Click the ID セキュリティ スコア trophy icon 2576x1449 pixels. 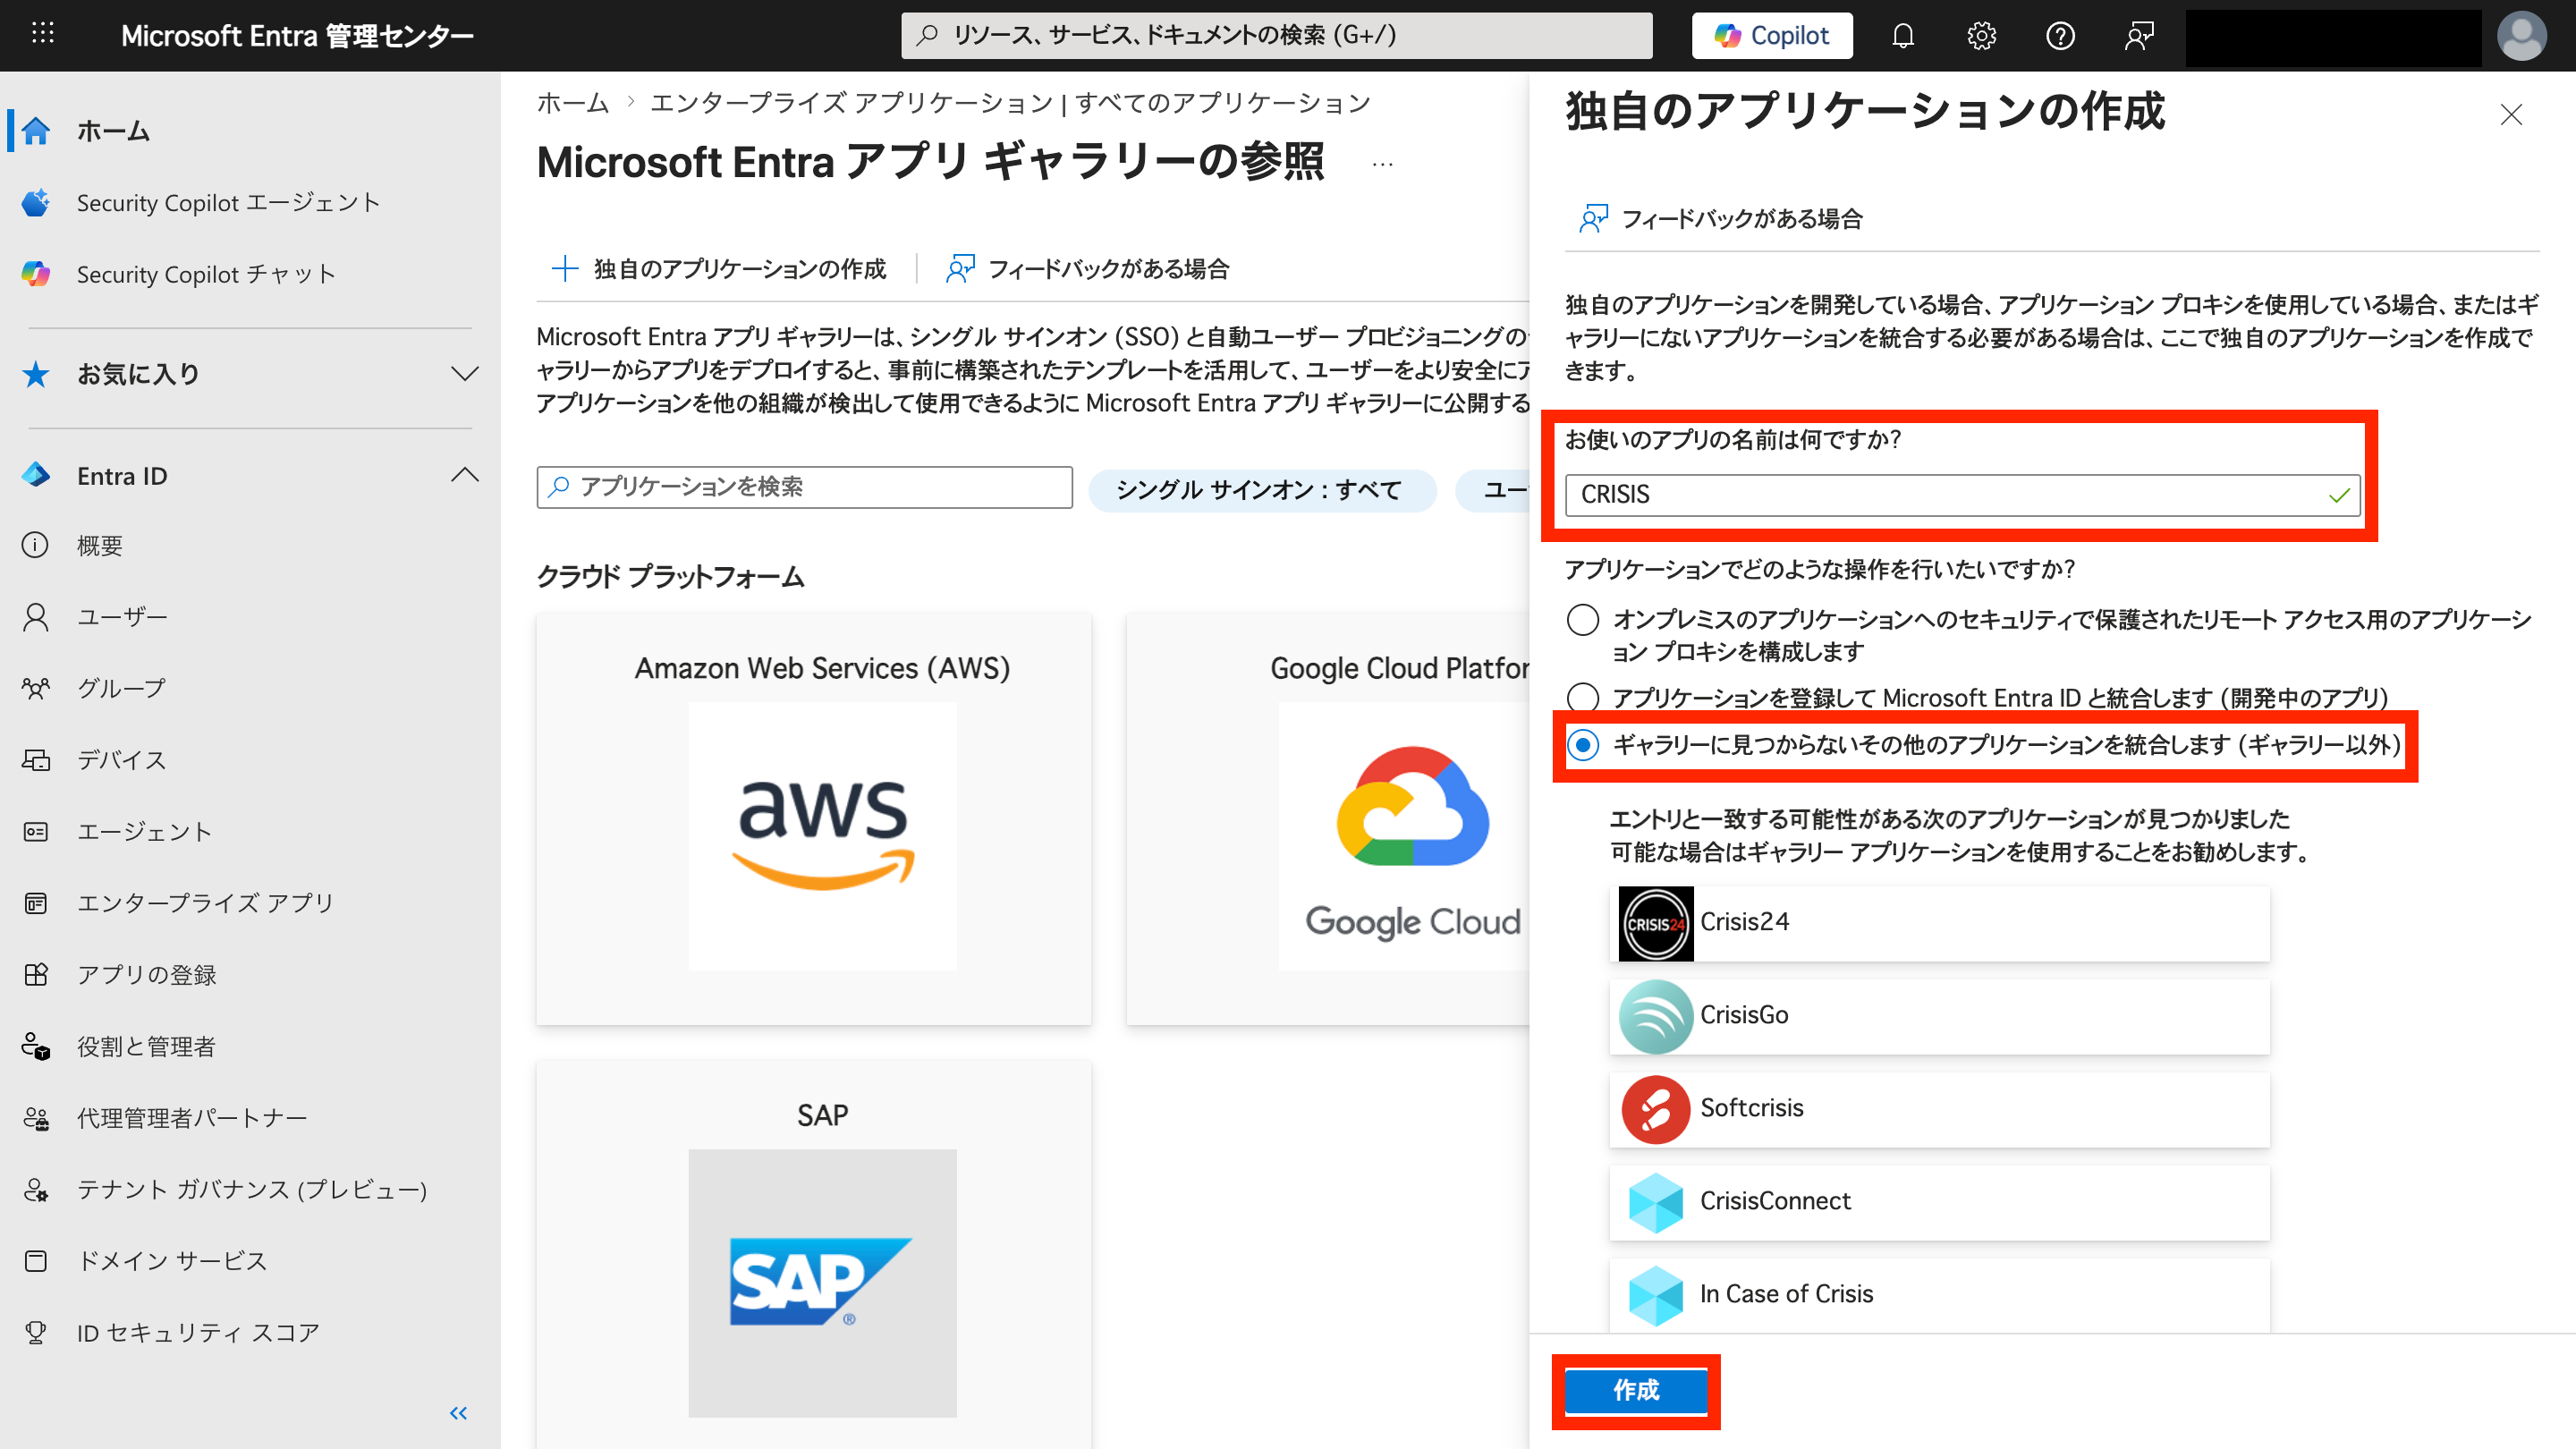[36, 1332]
